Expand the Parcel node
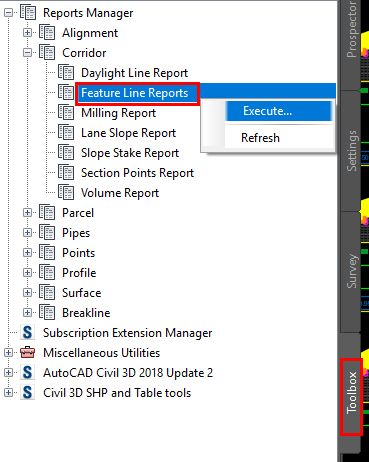 (27, 213)
